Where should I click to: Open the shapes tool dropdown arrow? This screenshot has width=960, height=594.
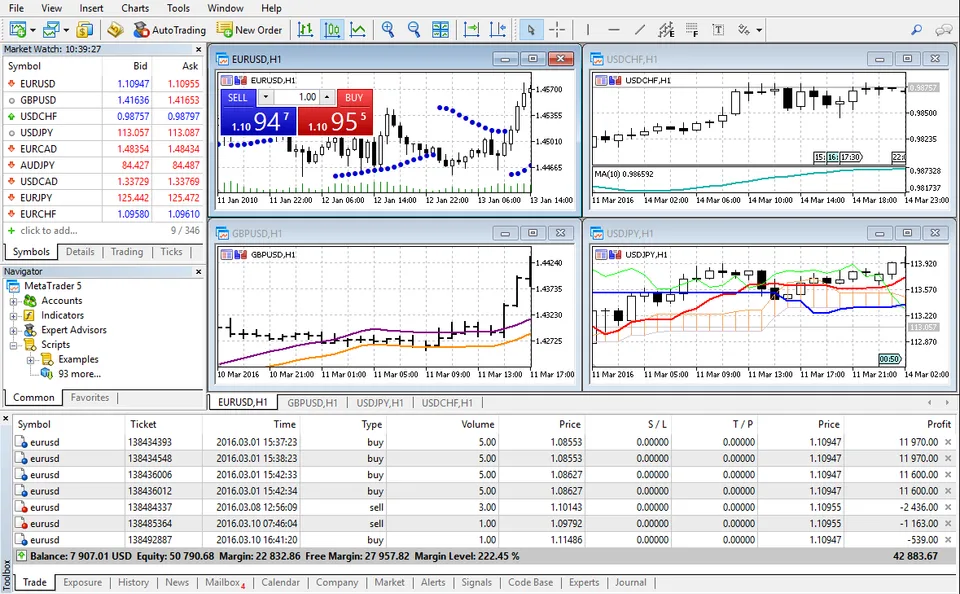(759, 29)
